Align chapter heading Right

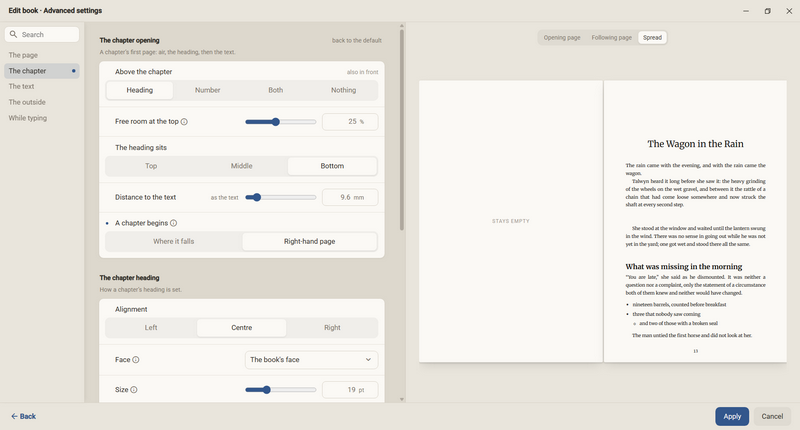332,327
